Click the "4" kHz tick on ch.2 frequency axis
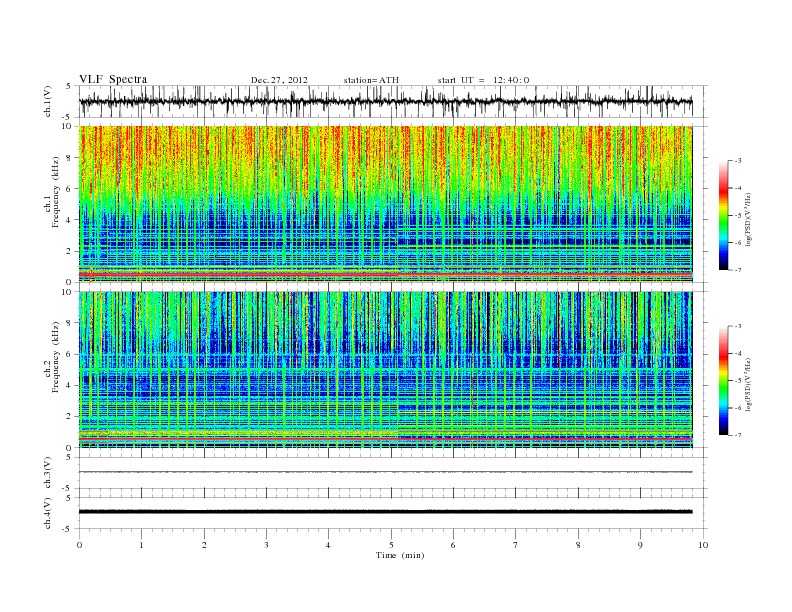 [70, 385]
